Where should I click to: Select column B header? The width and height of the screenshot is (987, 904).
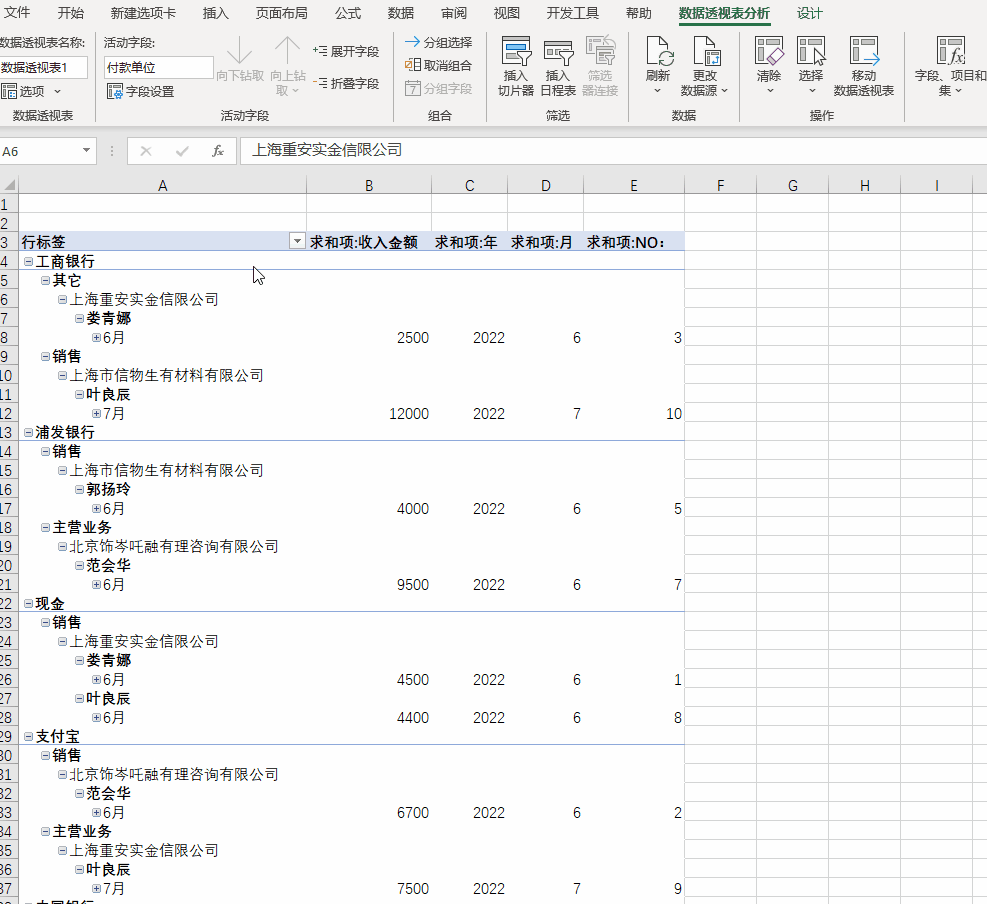369,185
